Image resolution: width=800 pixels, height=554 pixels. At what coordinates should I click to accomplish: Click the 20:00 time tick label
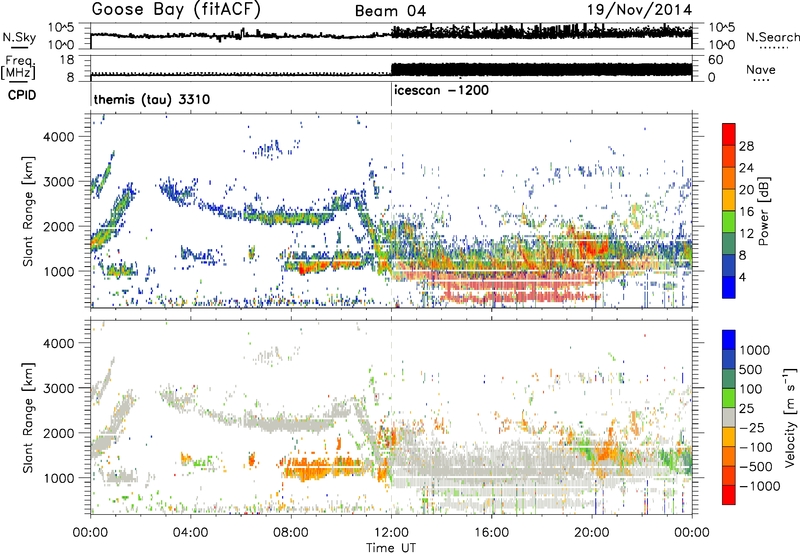click(x=592, y=533)
